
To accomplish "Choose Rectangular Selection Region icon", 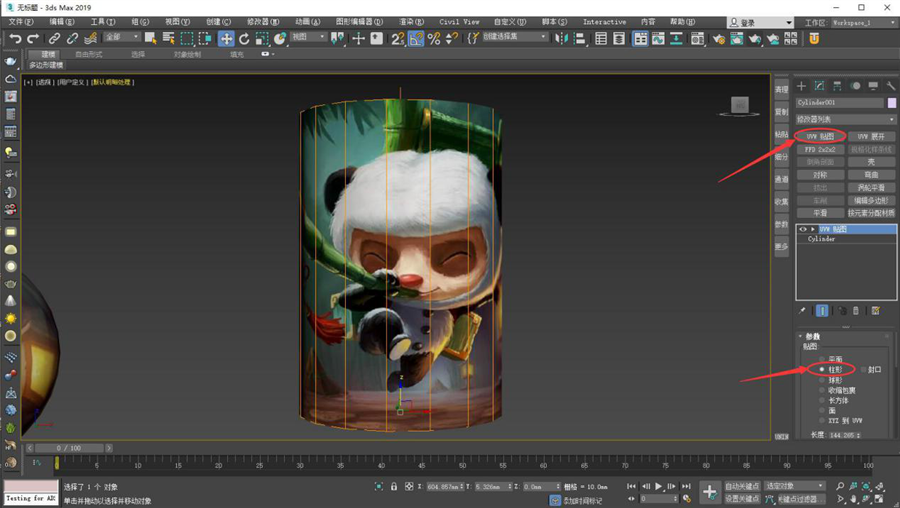I will [x=187, y=38].
